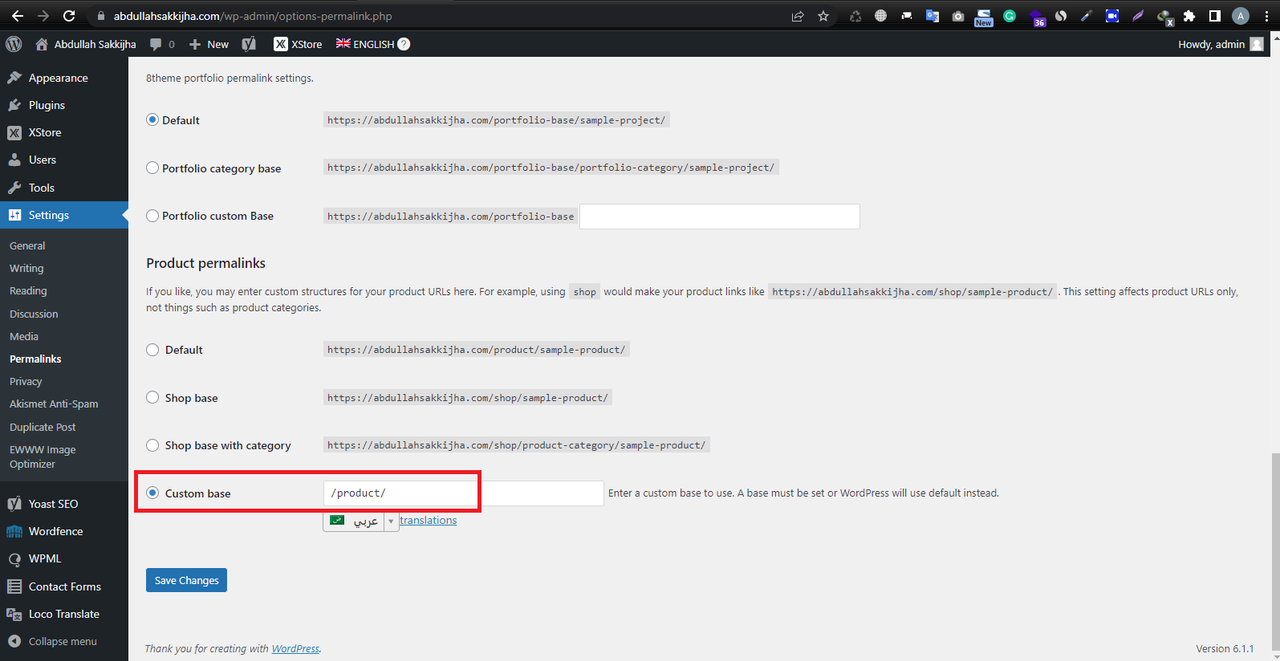Open Privacy settings submenu

tap(26, 381)
